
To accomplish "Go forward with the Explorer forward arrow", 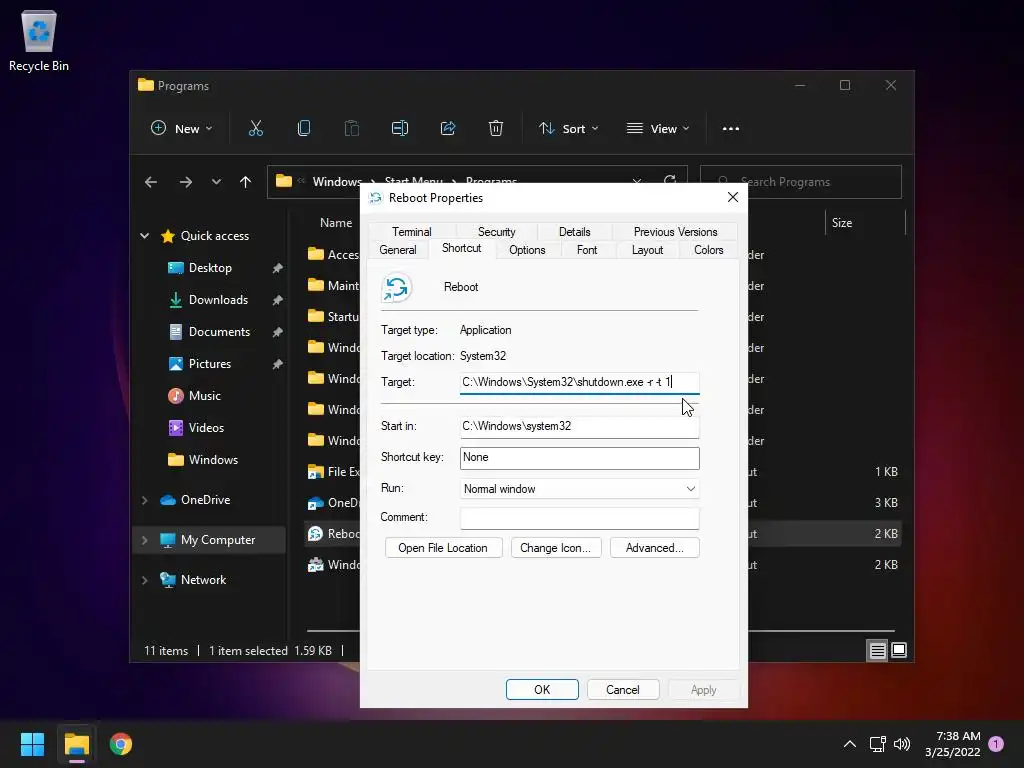I will (186, 182).
